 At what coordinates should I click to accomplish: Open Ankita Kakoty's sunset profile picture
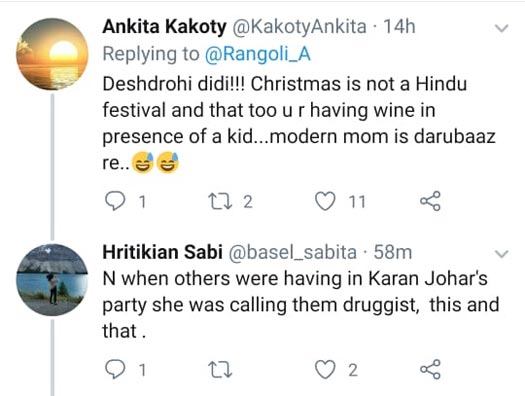pos(52,54)
